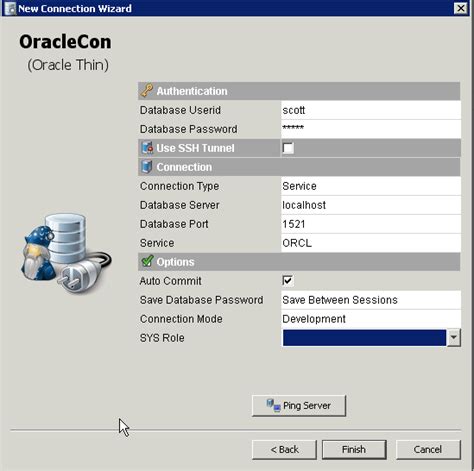Click the window icon in title bar
Viewport: 474px width, 471px height.
pyautogui.click(x=10, y=8)
